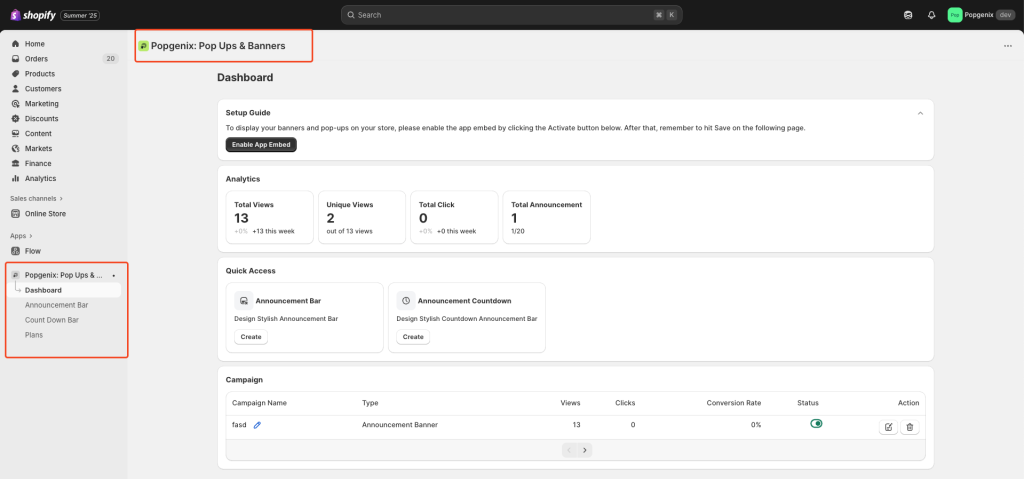Click Announcement Banner type cell
1024x479 pixels.
pyautogui.click(x=400, y=425)
